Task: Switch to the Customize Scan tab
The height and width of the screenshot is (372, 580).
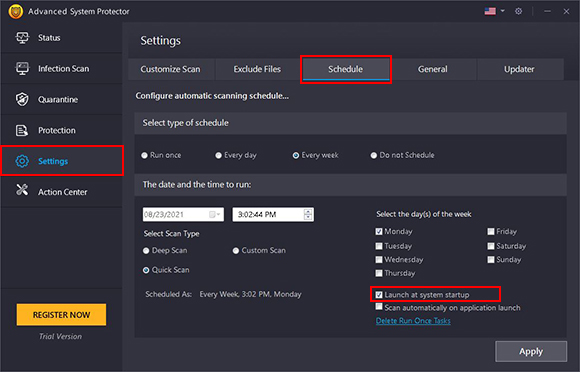Action: coord(171,69)
